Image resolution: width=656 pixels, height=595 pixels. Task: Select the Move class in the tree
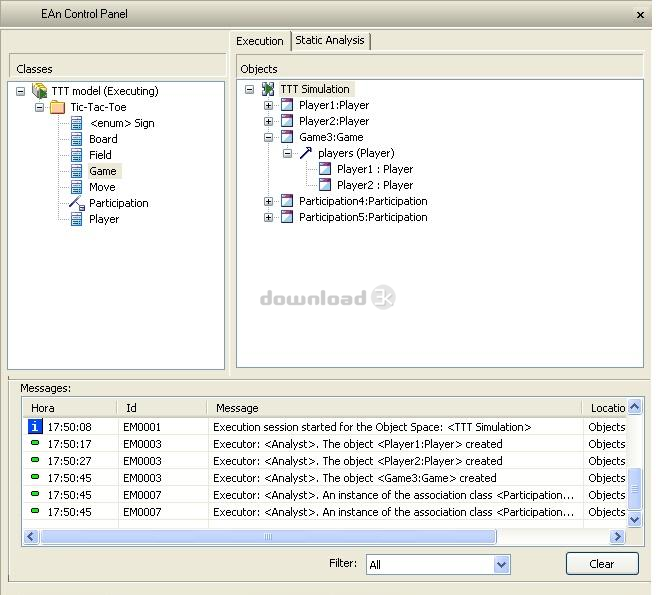point(102,187)
